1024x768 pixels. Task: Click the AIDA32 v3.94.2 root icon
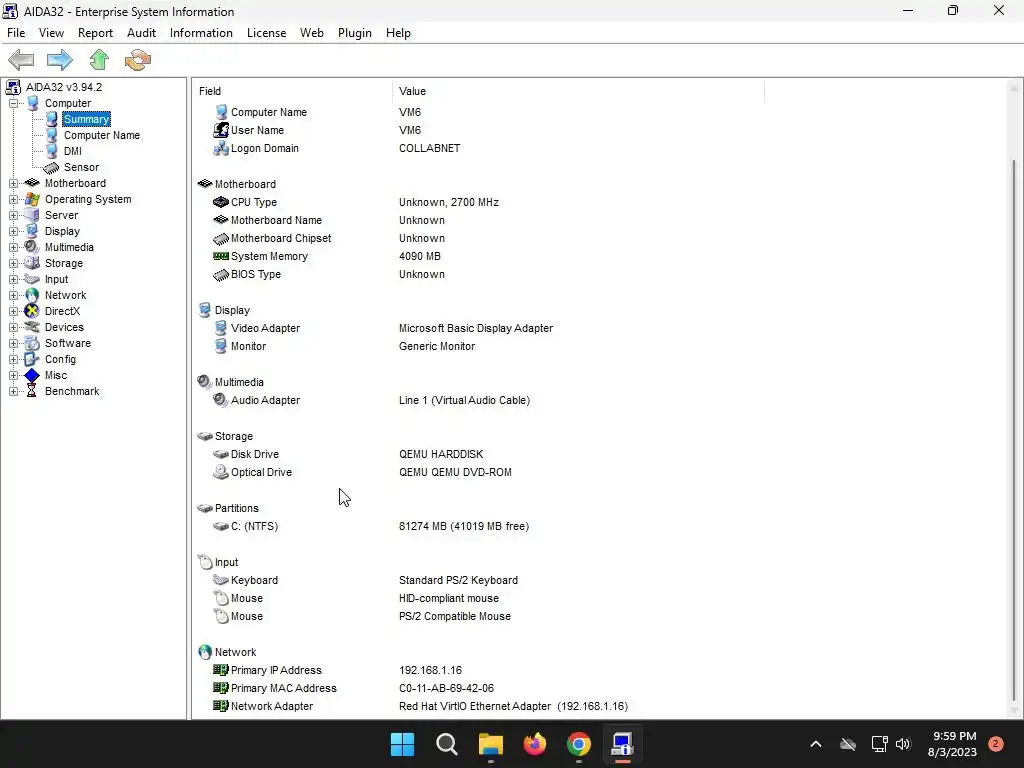click(x=13, y=87)
